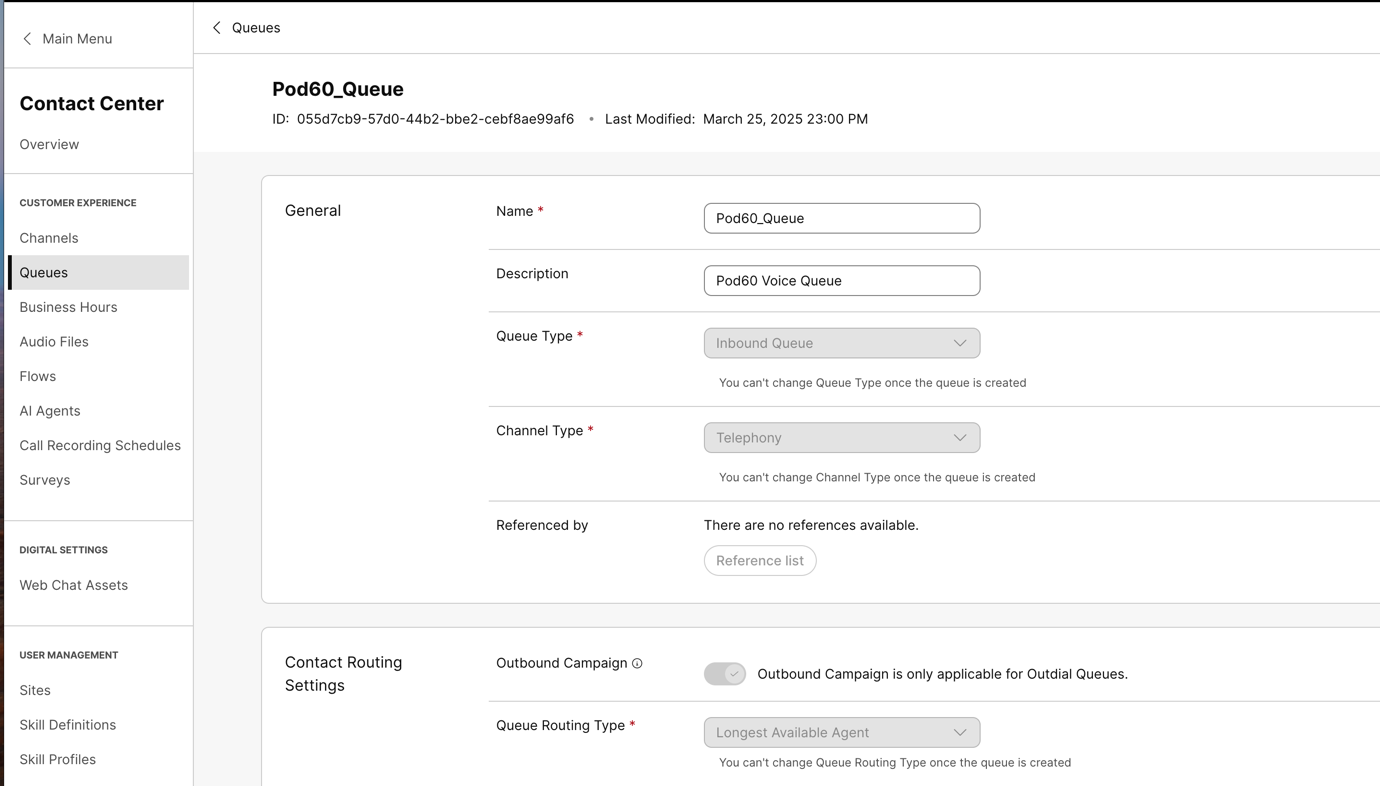Open Channels in the sidebar

(x=49, y=238)
